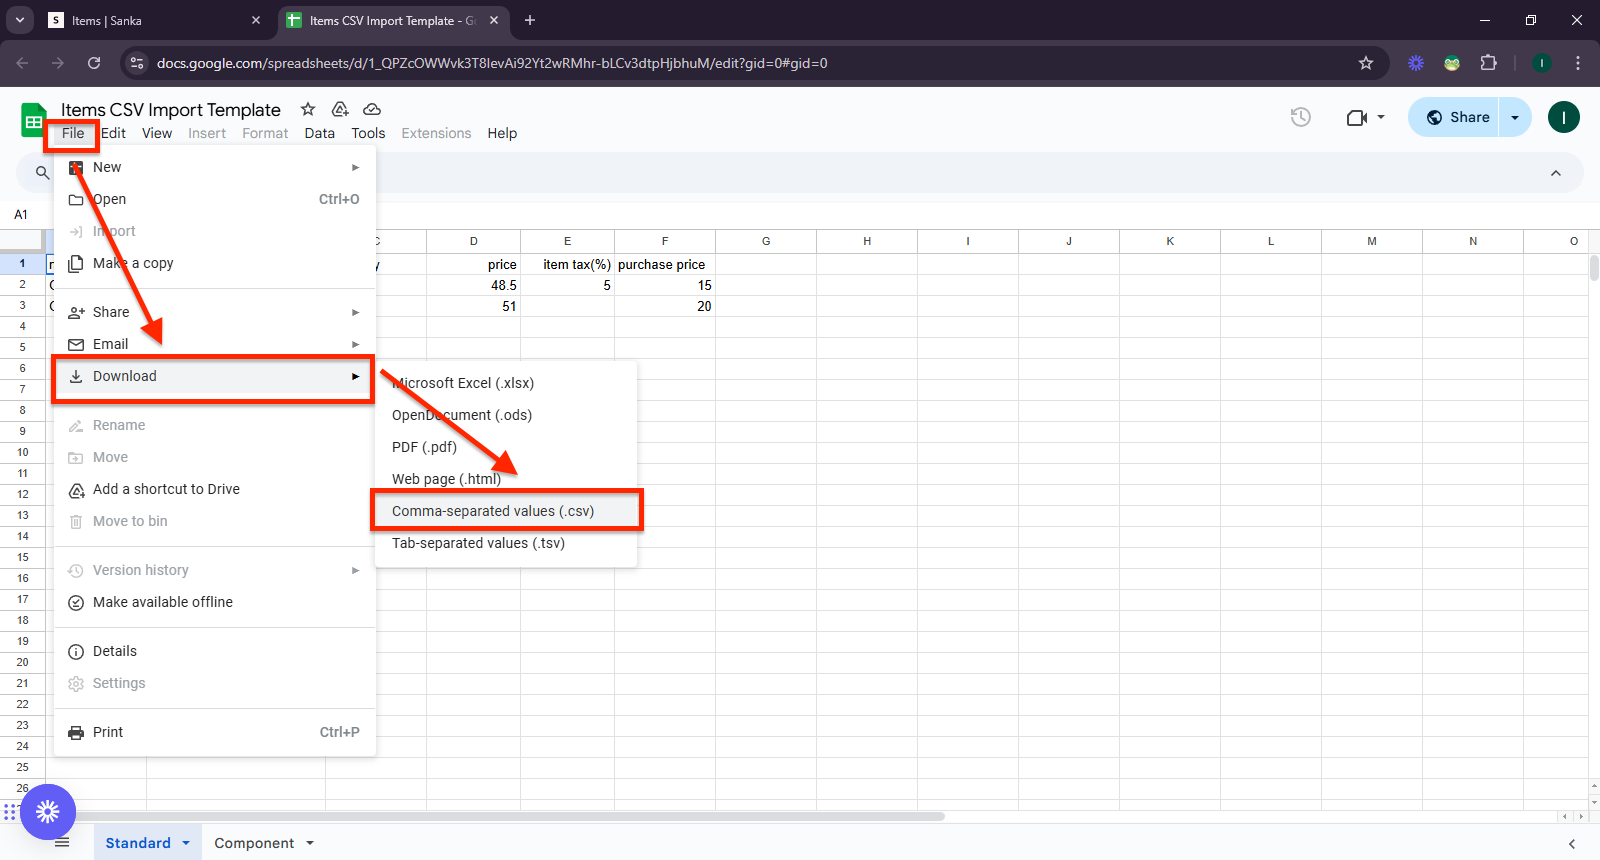Click the horizontal scrollbar at bottom

[x=500, y=816]
